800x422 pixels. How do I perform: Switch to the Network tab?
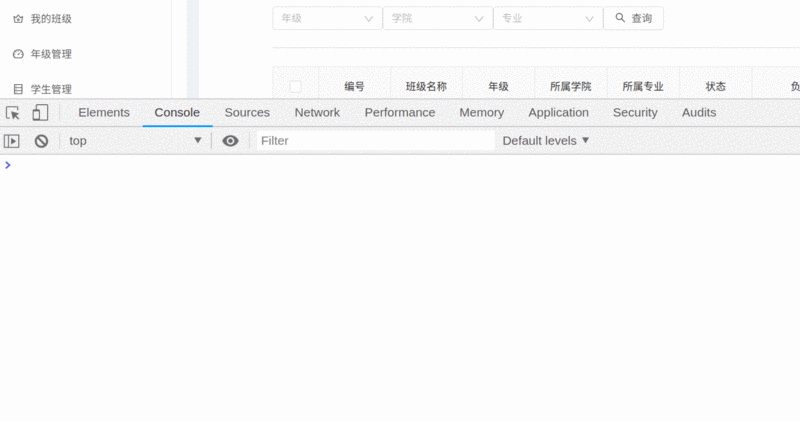tap(317, 113)
